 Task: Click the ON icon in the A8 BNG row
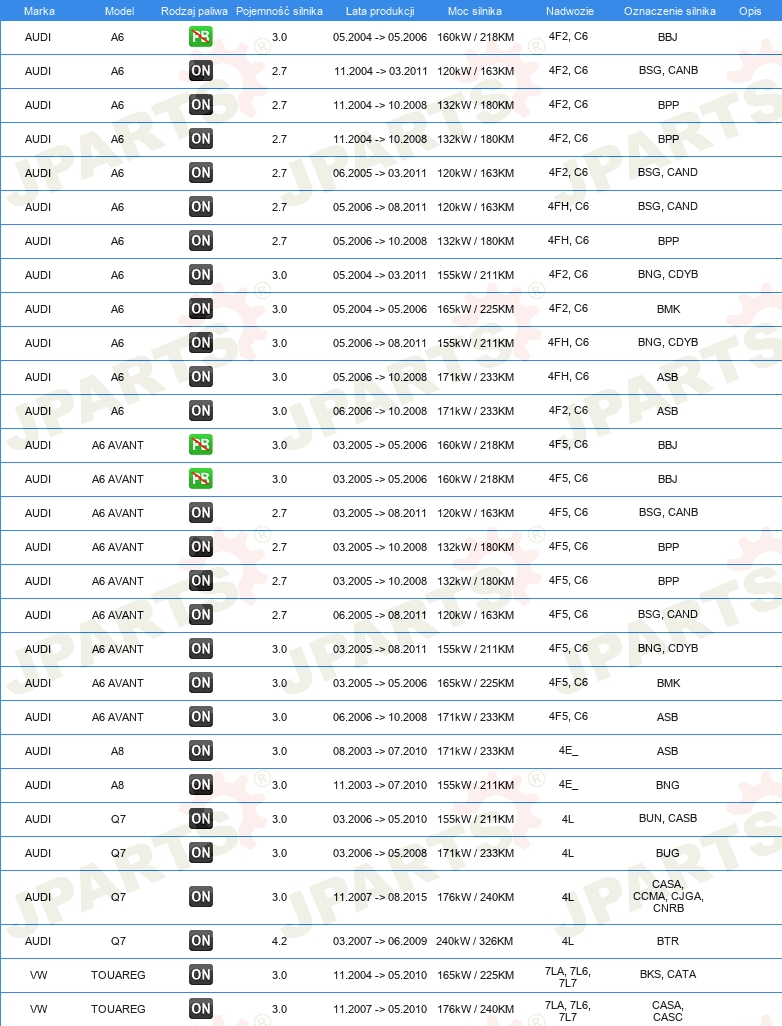(200, 785)
